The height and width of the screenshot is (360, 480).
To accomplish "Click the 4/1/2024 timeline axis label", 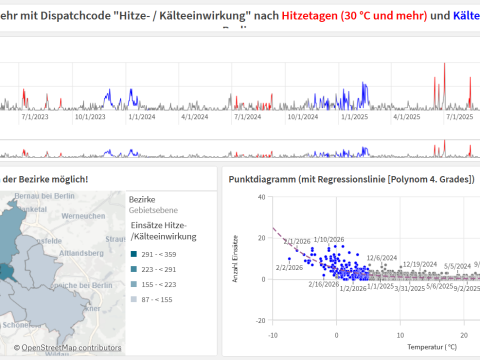I will point(195,117).
